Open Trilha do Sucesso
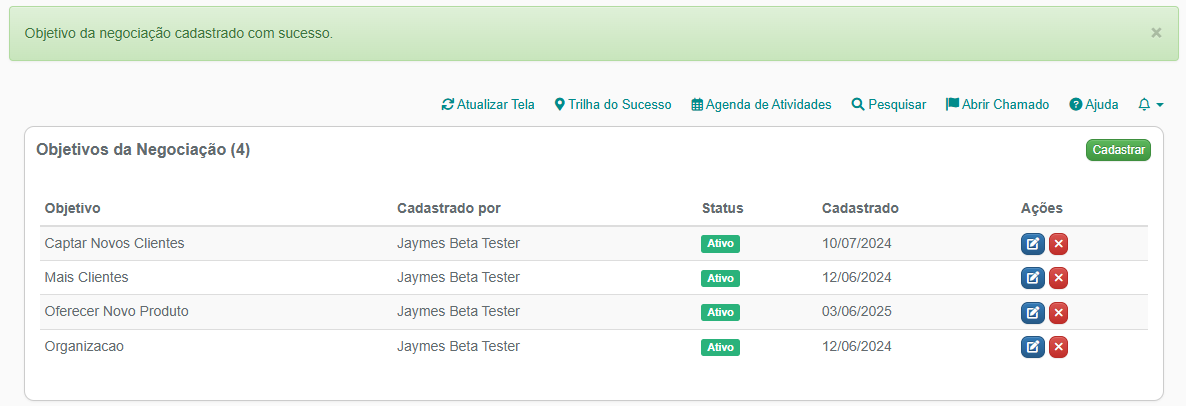Image resolution: width=1186 pixels, height=406 pixels. [x=613, y=104]
